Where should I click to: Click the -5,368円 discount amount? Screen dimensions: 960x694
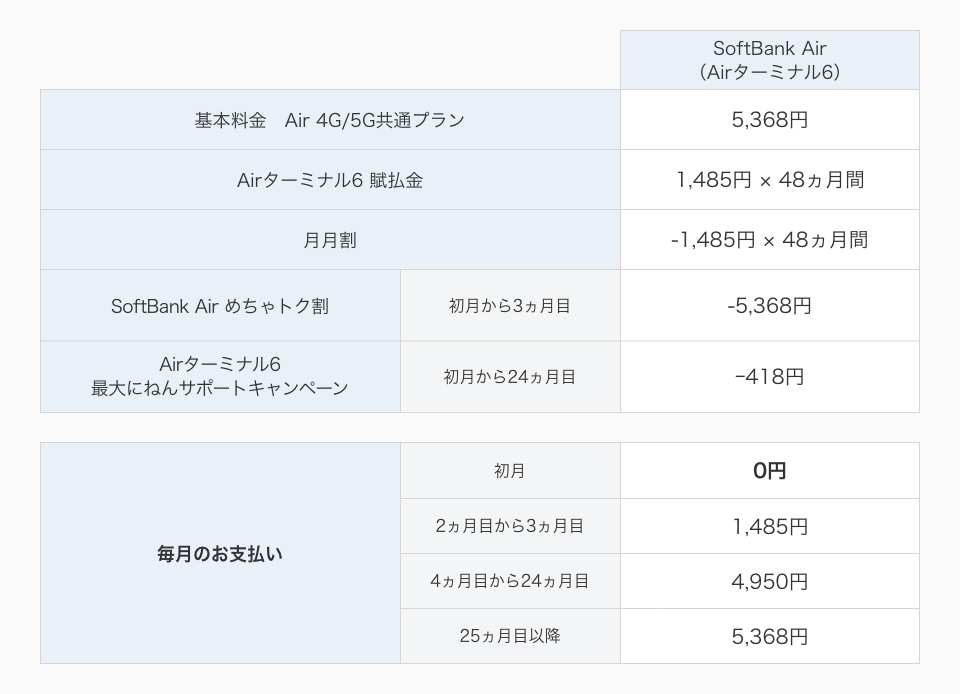pos(769,306)
